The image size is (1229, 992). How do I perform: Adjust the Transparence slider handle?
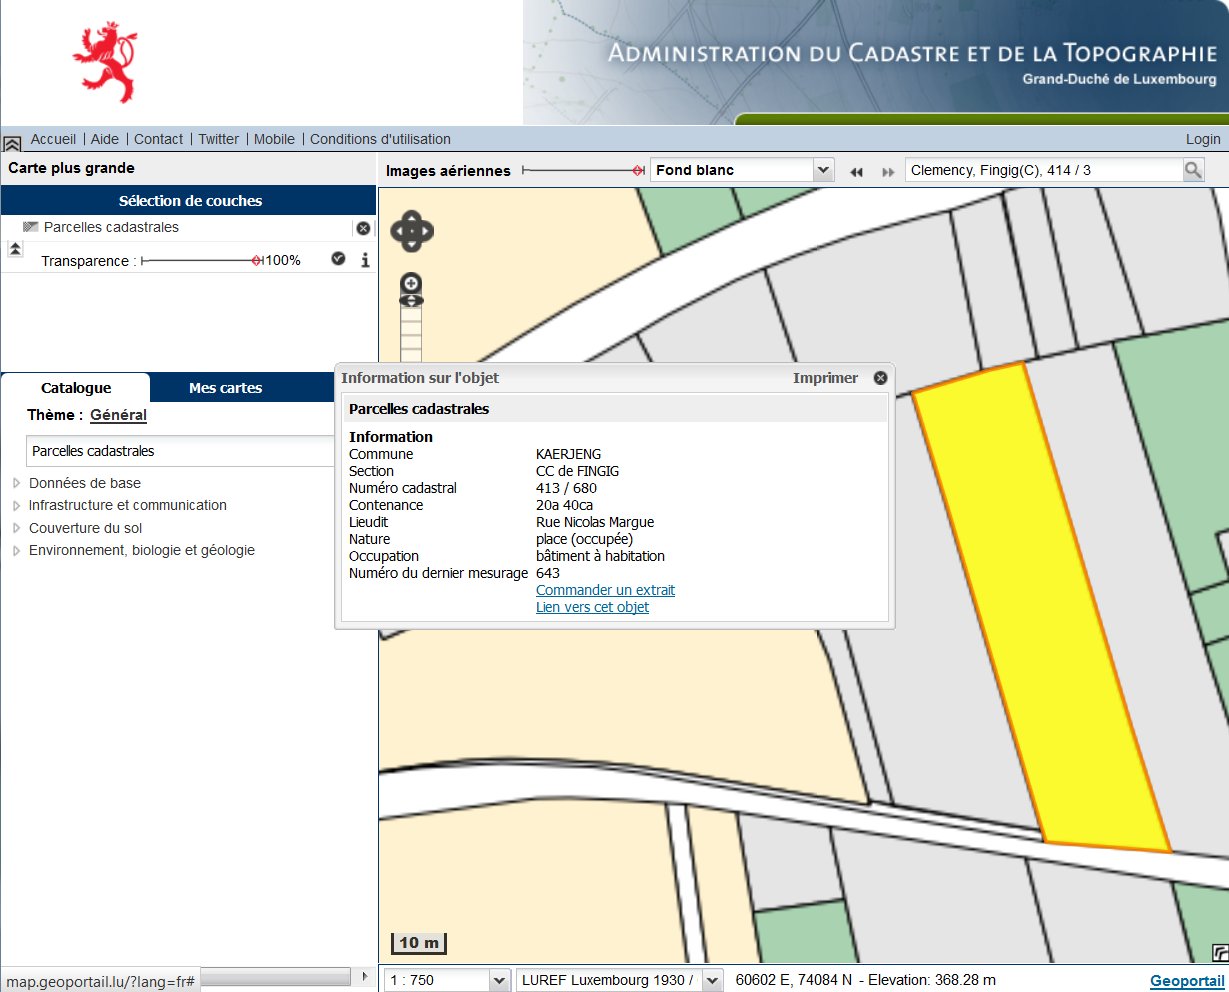tap(257, 260)
